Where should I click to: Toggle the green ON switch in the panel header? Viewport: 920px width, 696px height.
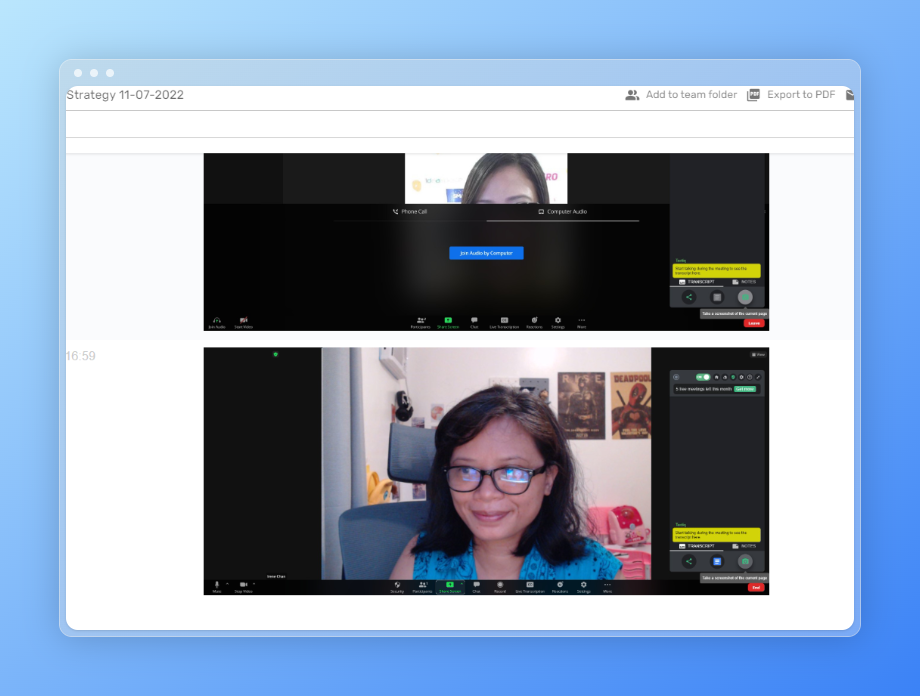[703, 377]
